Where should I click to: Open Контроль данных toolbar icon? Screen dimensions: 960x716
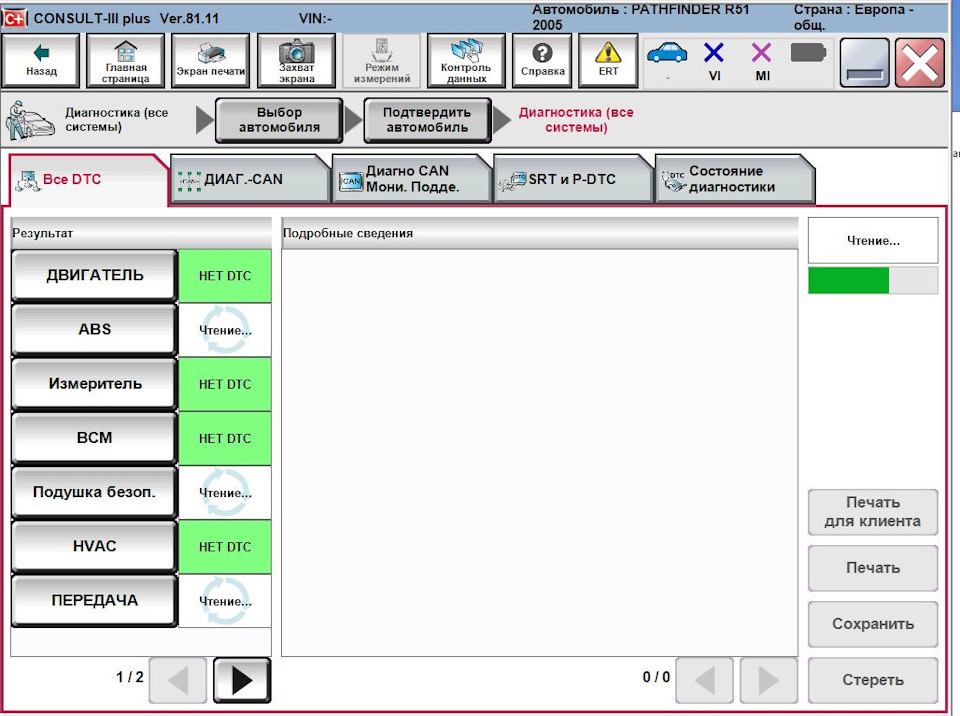click(x=466, y=51)
